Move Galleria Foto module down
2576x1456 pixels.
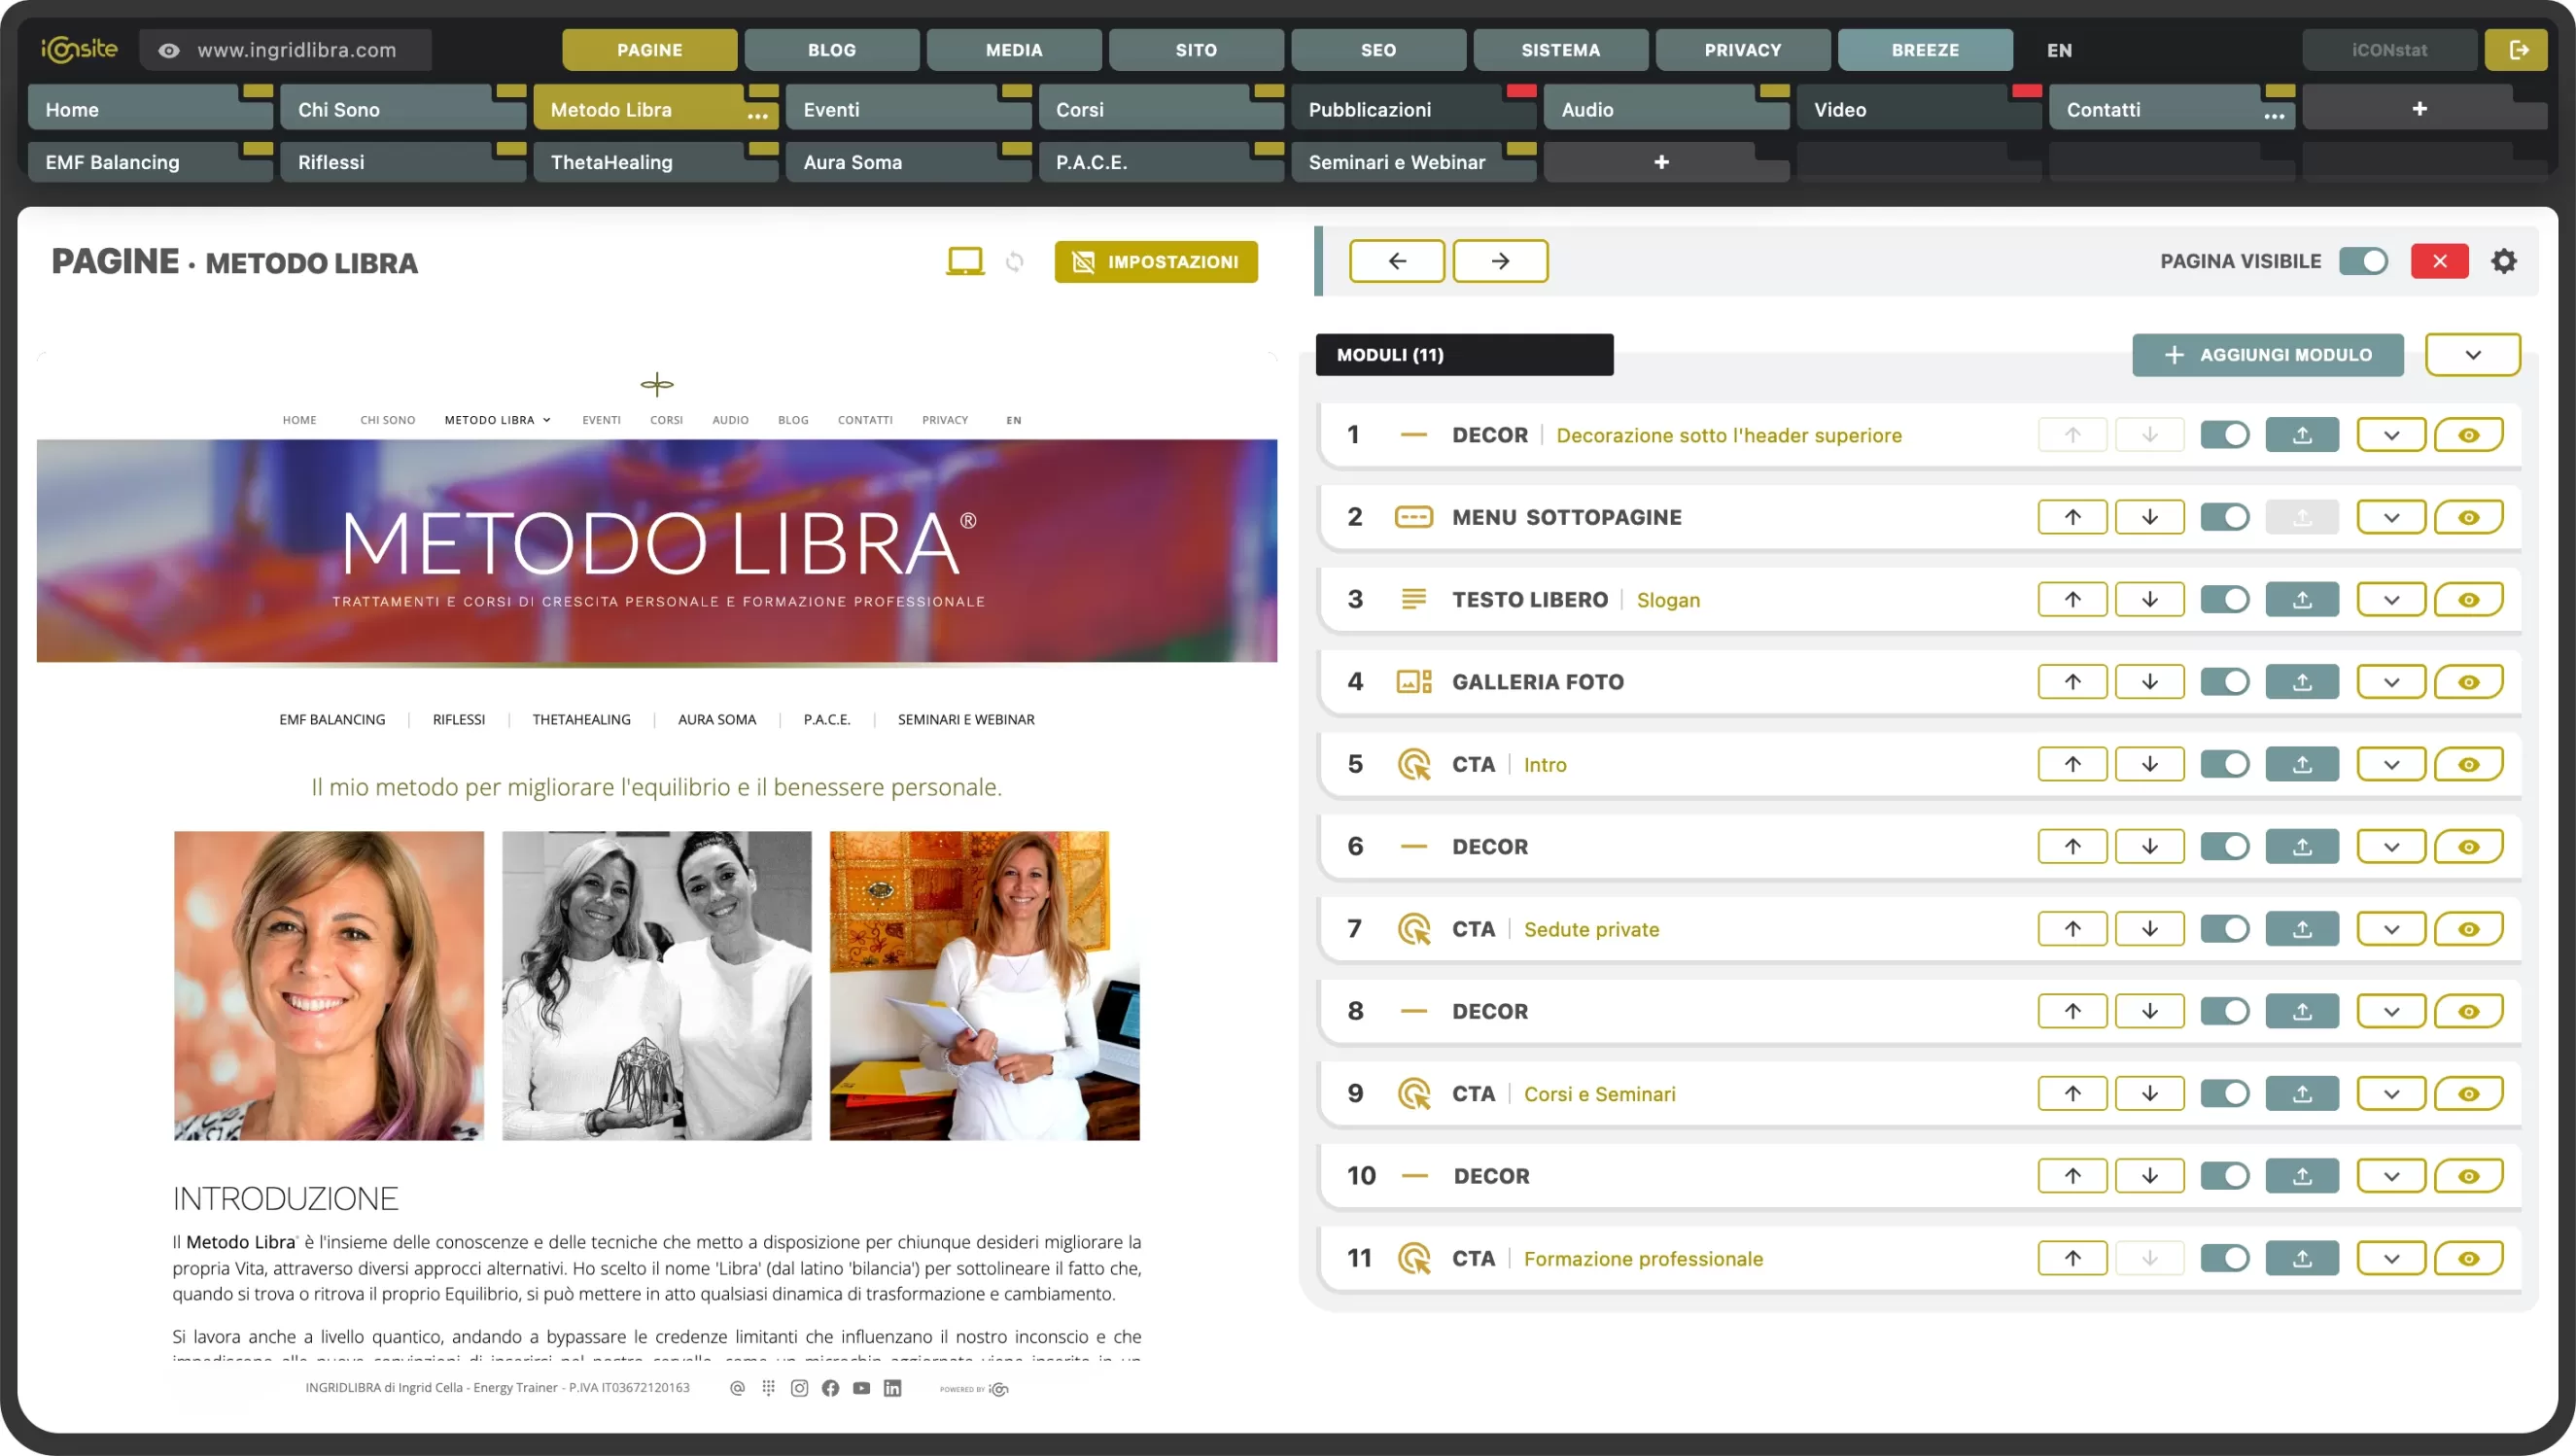pos(2150,682)
